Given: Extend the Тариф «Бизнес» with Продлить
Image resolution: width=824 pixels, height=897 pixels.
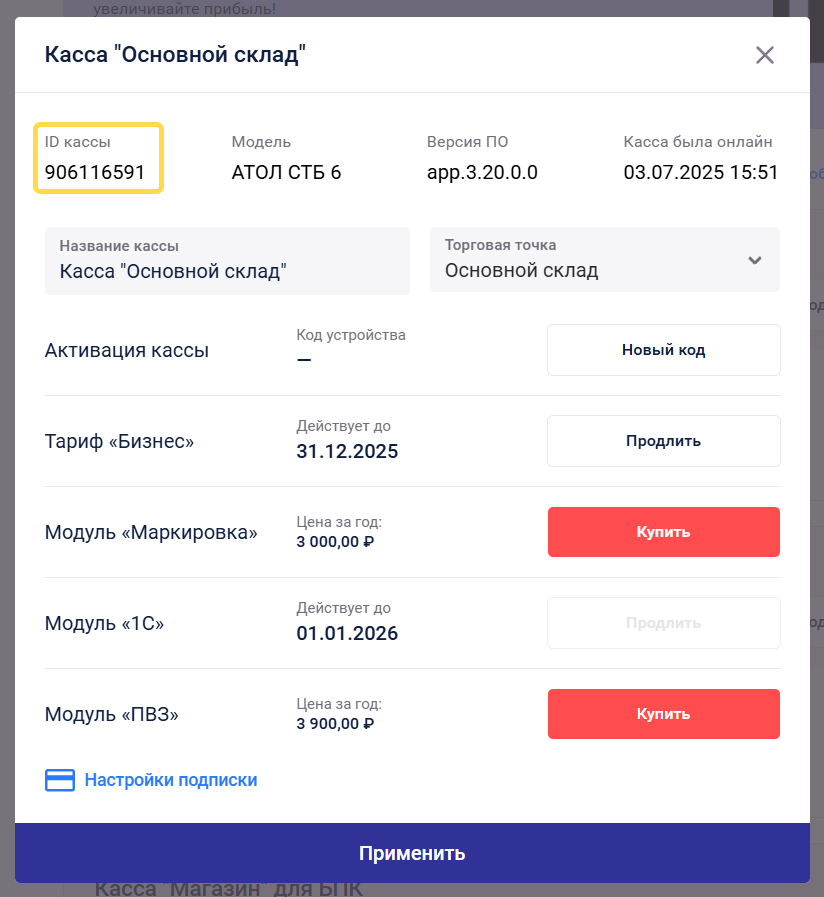Looking at the screenshot, I should point(663,441).
